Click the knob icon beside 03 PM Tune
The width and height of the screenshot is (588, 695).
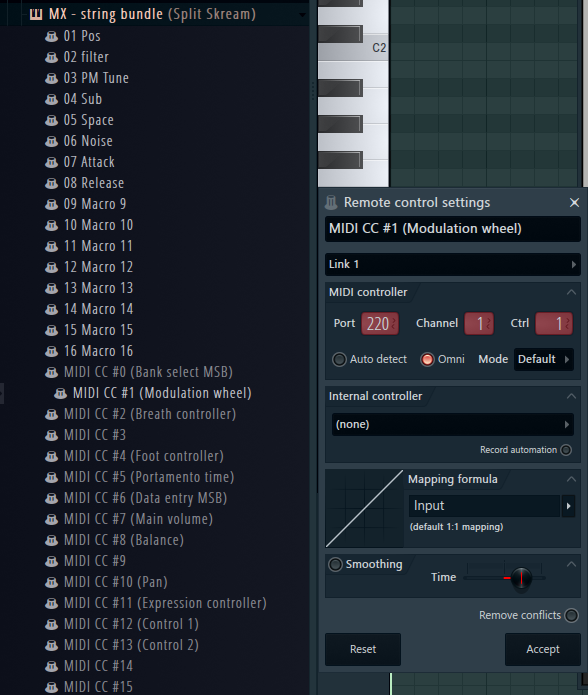(x=51, y=78)
